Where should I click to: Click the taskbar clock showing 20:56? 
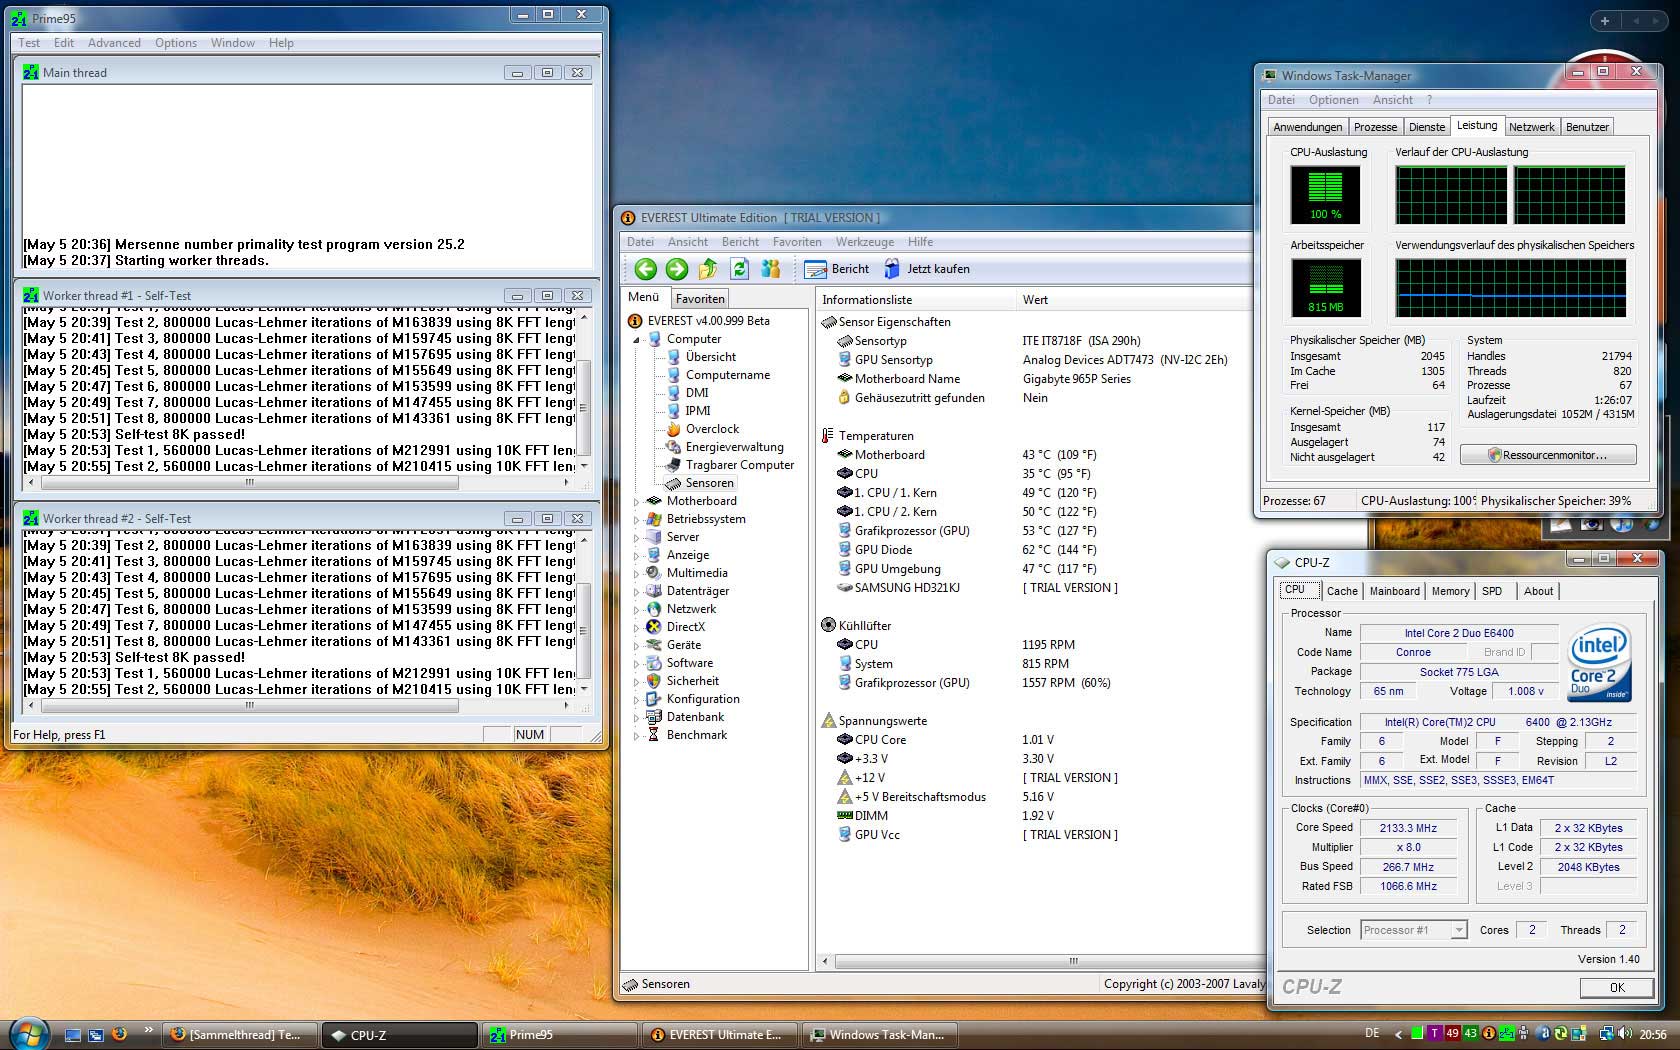coord(1653,1034)
